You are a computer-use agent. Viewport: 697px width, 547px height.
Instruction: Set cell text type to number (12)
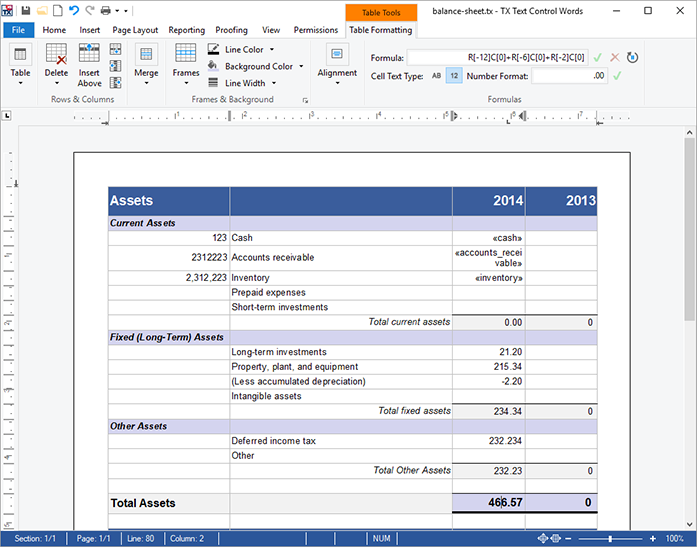[454, 76]
